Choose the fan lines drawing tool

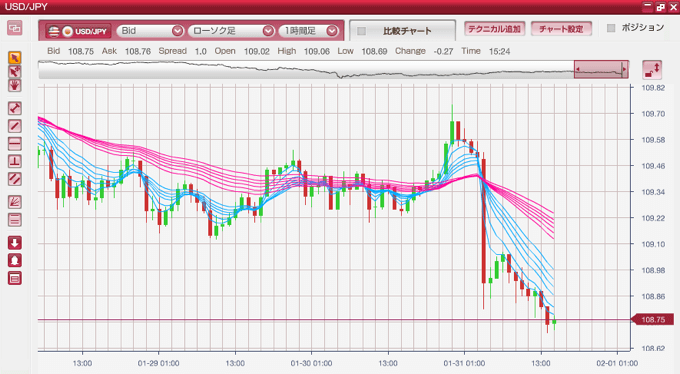(x=14, y=202)
